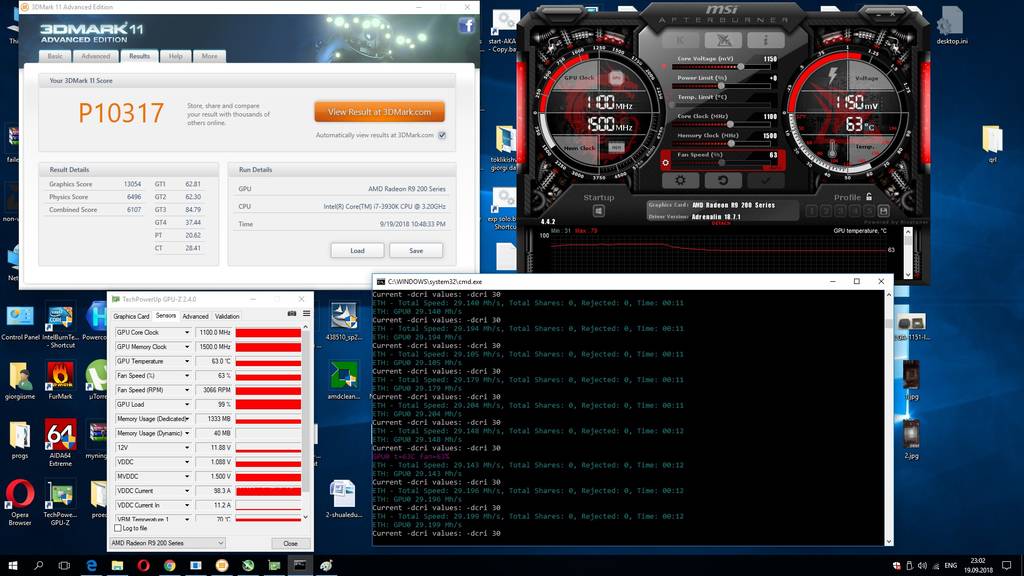This screenshot has width=1024, height=576.
Task: Open AMD Radeon R9 200 Series GPU selector
Action: tap(167, 543)
